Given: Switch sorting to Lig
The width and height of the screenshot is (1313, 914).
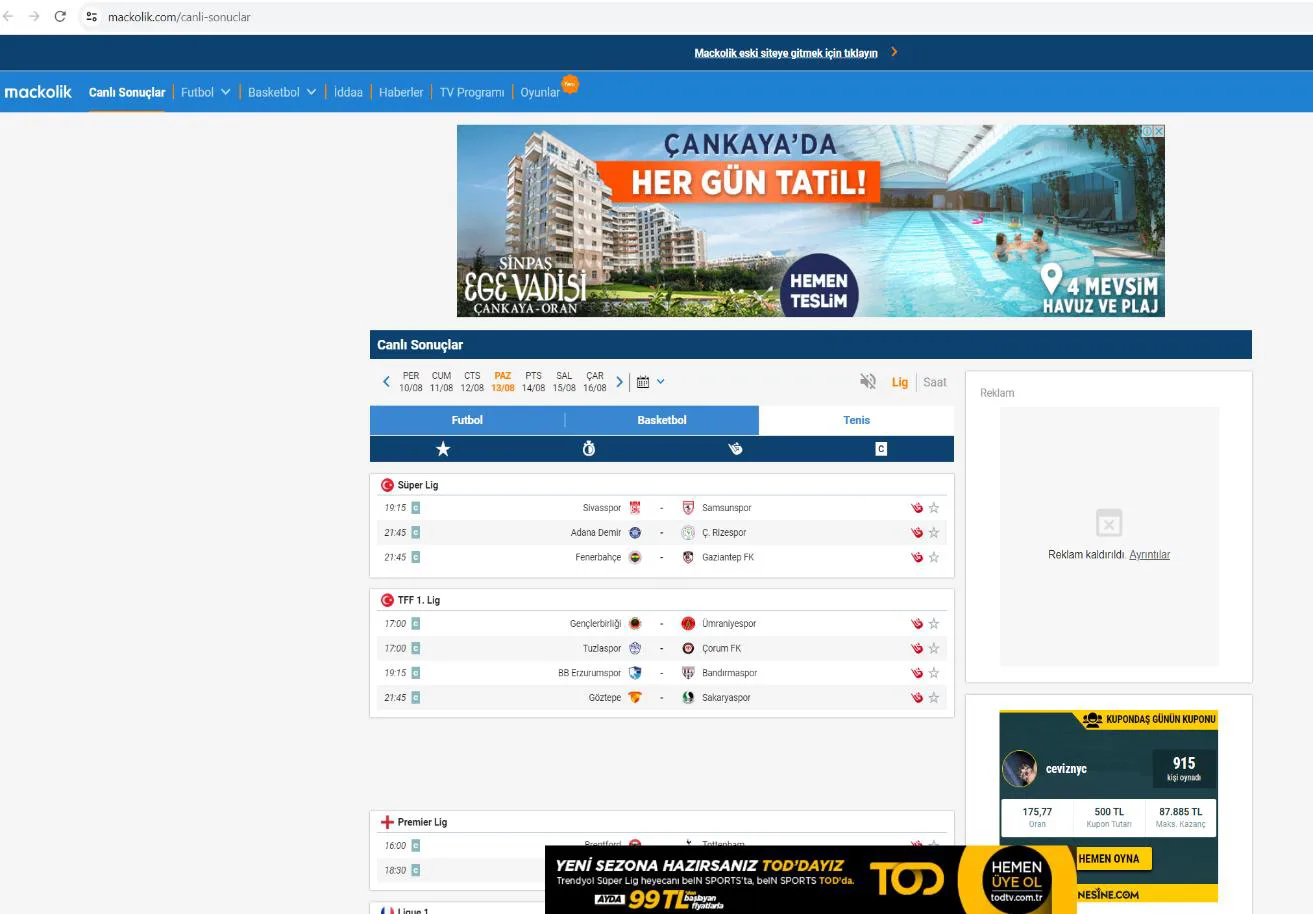Looking at the screenshot, I should click(900, 382).
